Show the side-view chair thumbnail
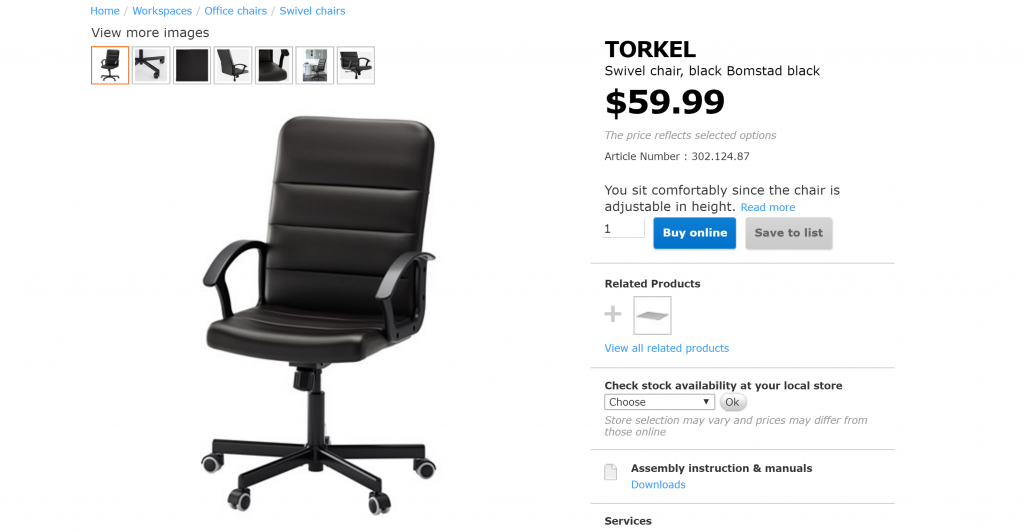 [233, 65]
